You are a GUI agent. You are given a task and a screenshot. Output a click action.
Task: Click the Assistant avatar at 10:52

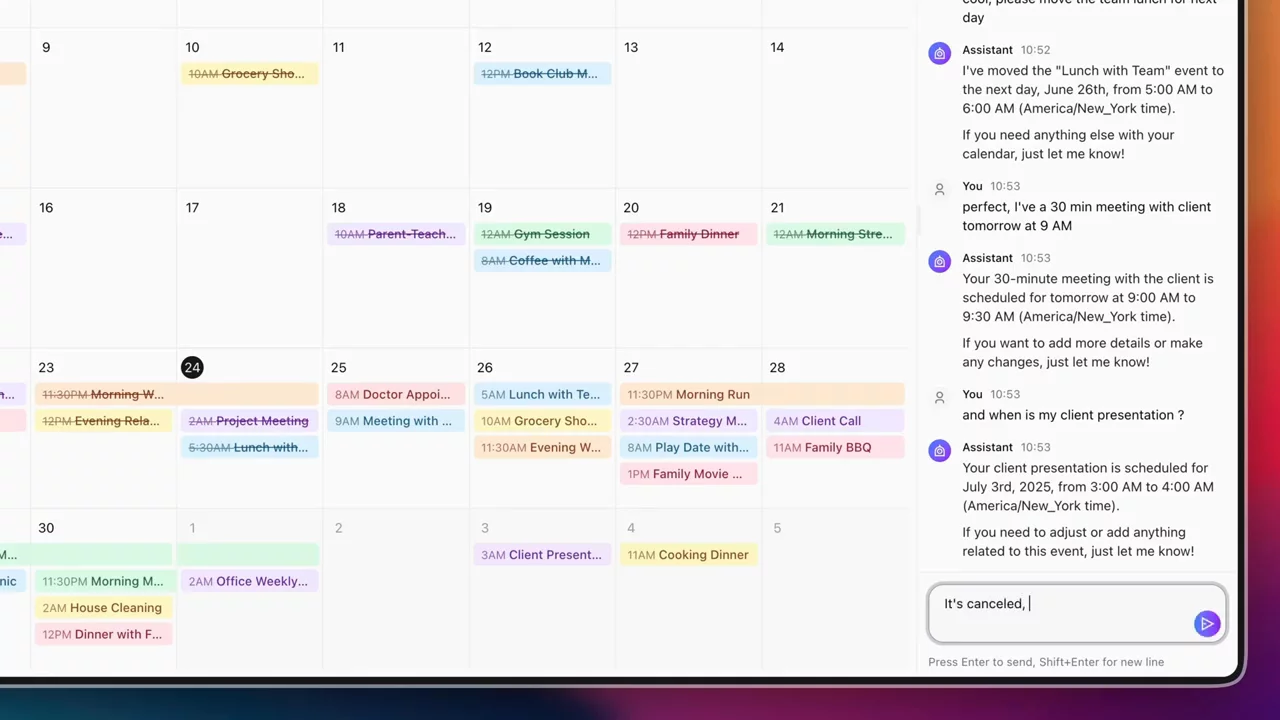[939, 54]
